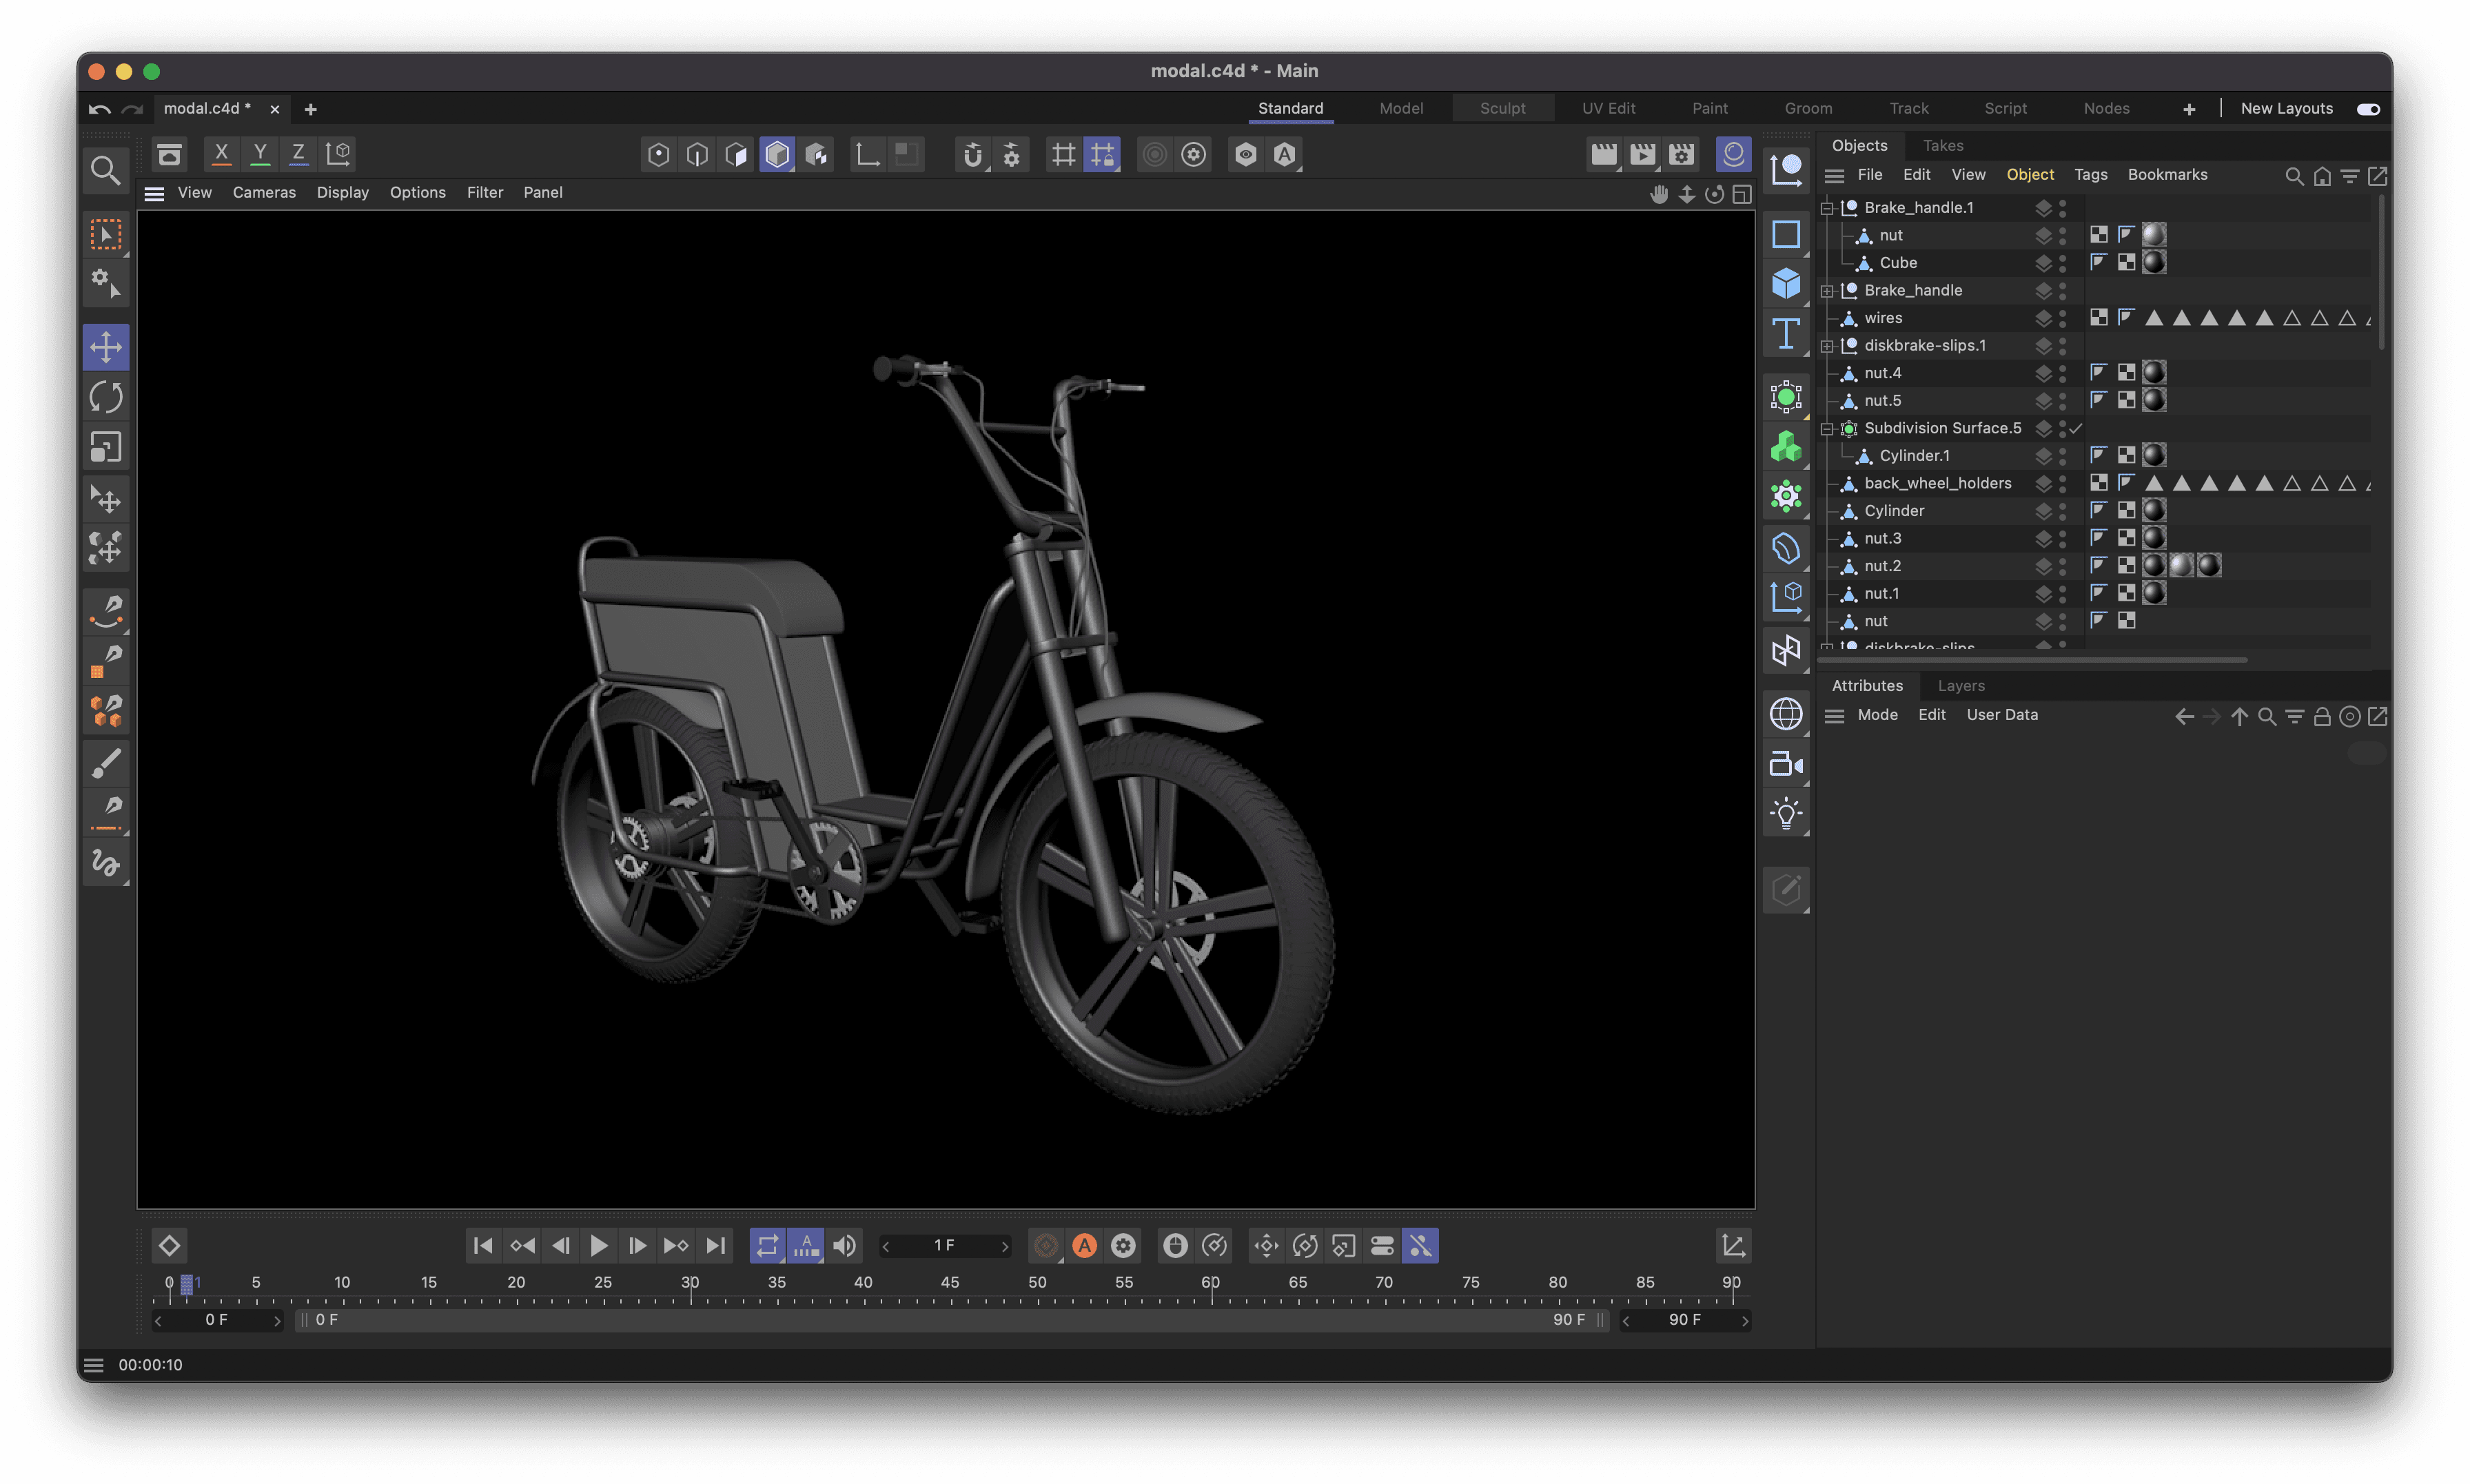Toggle X axis lock
The width and height of the screenshot is (2470, 1484).
tap(221, 154)
